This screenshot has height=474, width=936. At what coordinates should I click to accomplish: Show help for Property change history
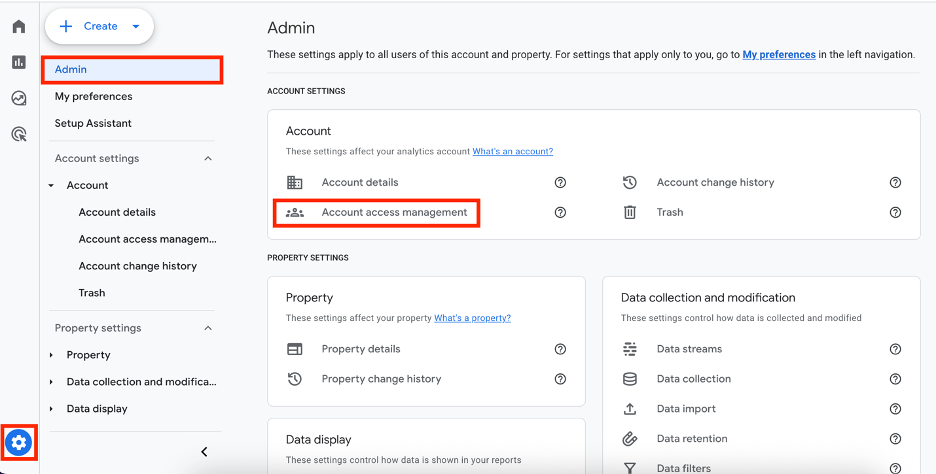(560, 379)
